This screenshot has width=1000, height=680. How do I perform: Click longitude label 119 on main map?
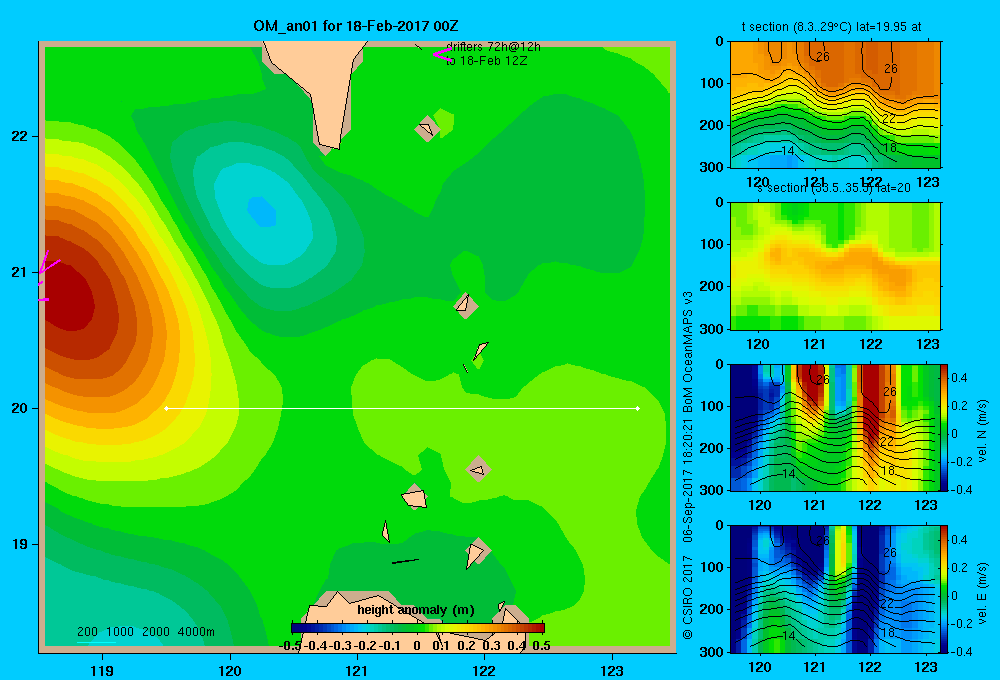(x=102, y=670)
